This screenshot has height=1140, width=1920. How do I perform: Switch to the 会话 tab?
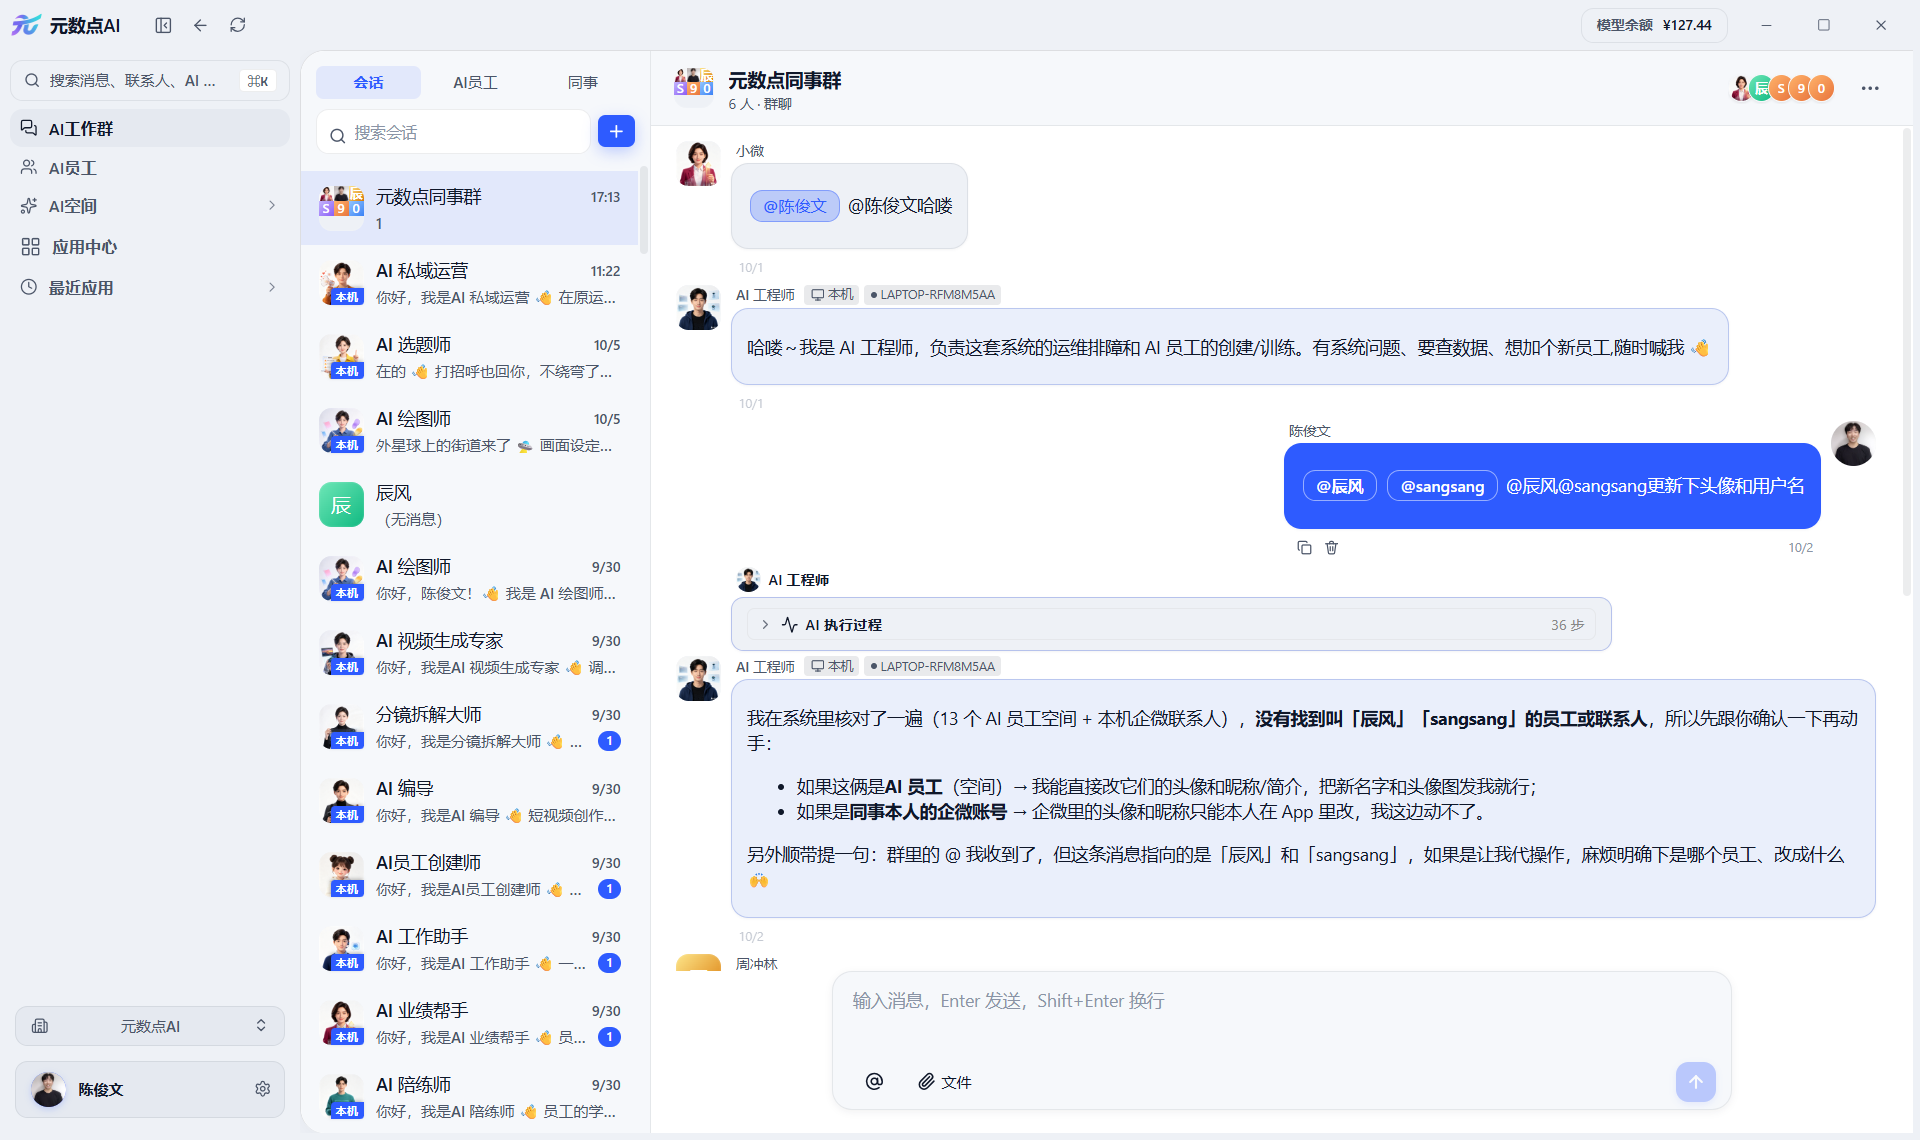[368, 82]
